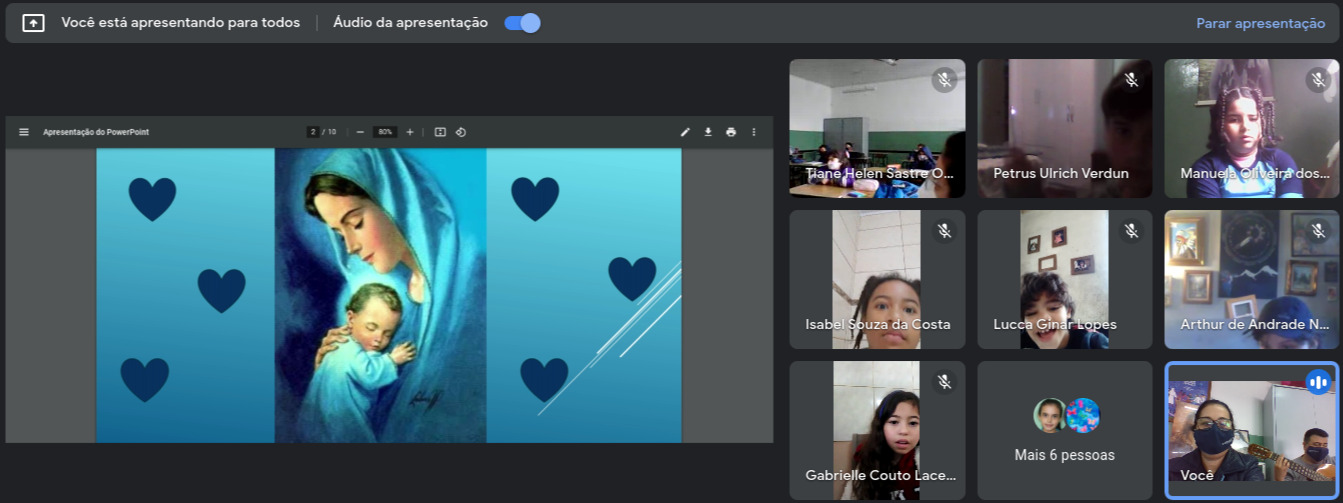The width and height of the screenshot is (1343, 503).
Task: Click muted mic icon on Tiane Helen's tile
Action: [944, 80]
